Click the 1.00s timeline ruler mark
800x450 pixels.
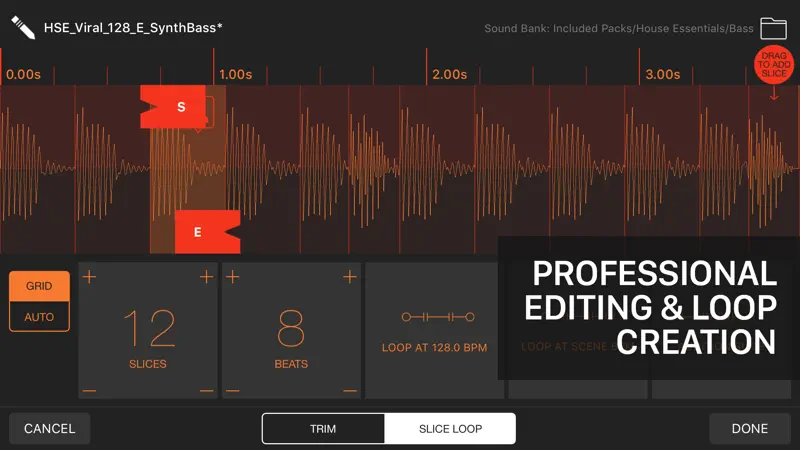coord(235,74)
